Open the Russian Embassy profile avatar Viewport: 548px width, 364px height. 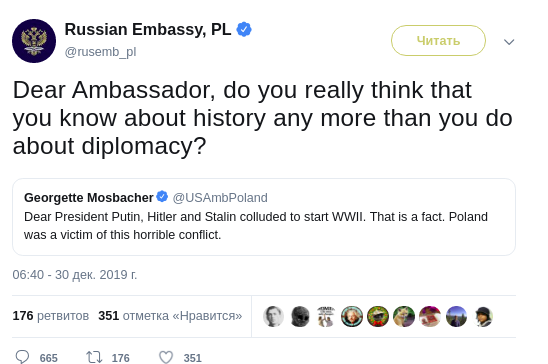[x=34, y=41]
